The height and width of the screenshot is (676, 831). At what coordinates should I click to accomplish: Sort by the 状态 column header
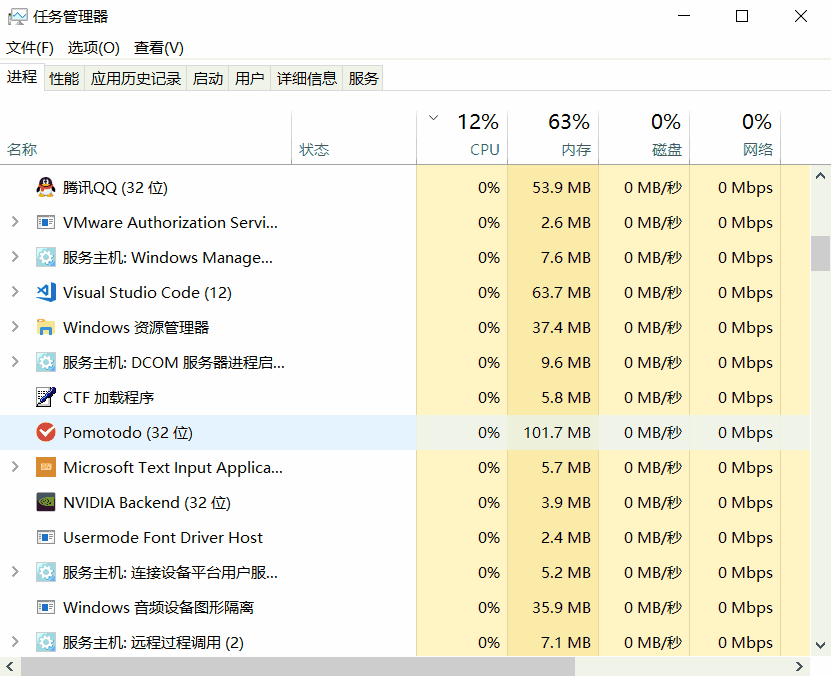(354, 138)
